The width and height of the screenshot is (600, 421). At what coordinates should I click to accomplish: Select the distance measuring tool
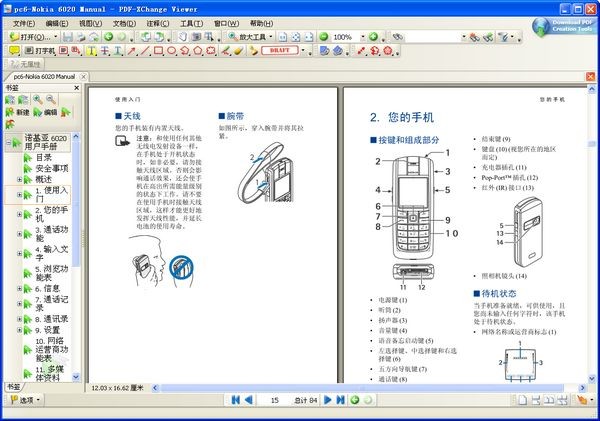pyautogui.click(x=361, y=51)
